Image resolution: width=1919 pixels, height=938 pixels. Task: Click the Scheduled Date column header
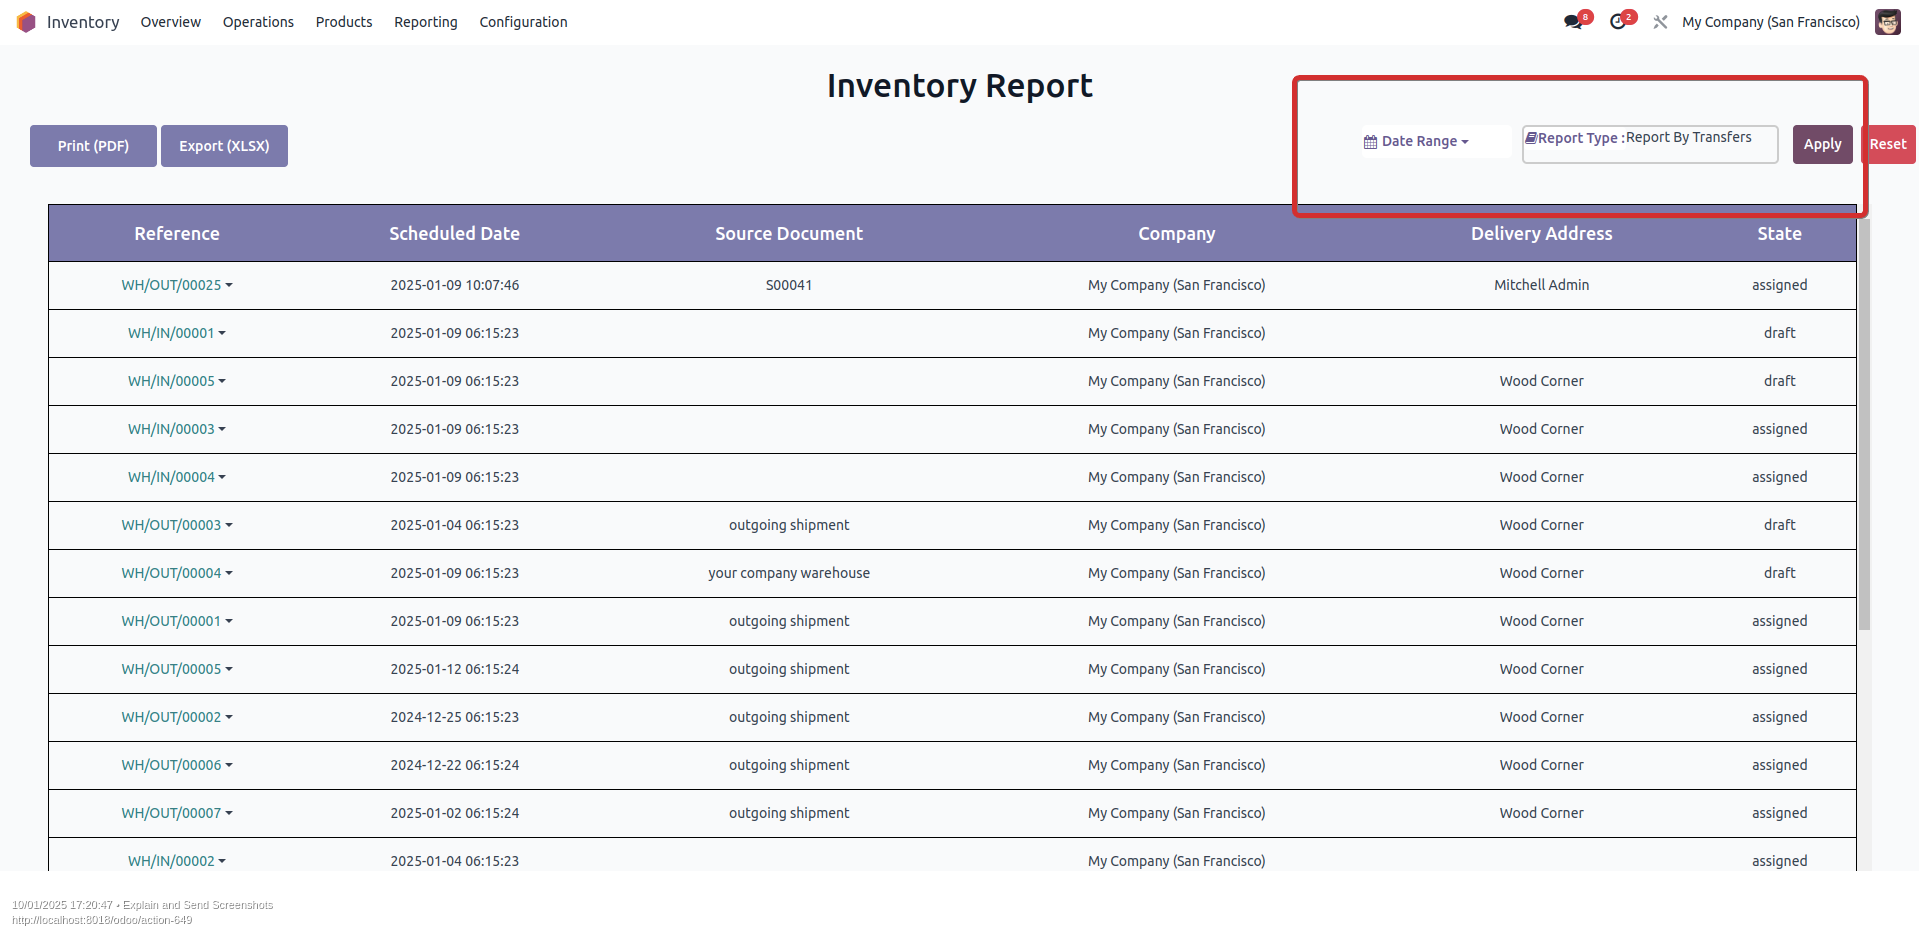pos(454,234)
